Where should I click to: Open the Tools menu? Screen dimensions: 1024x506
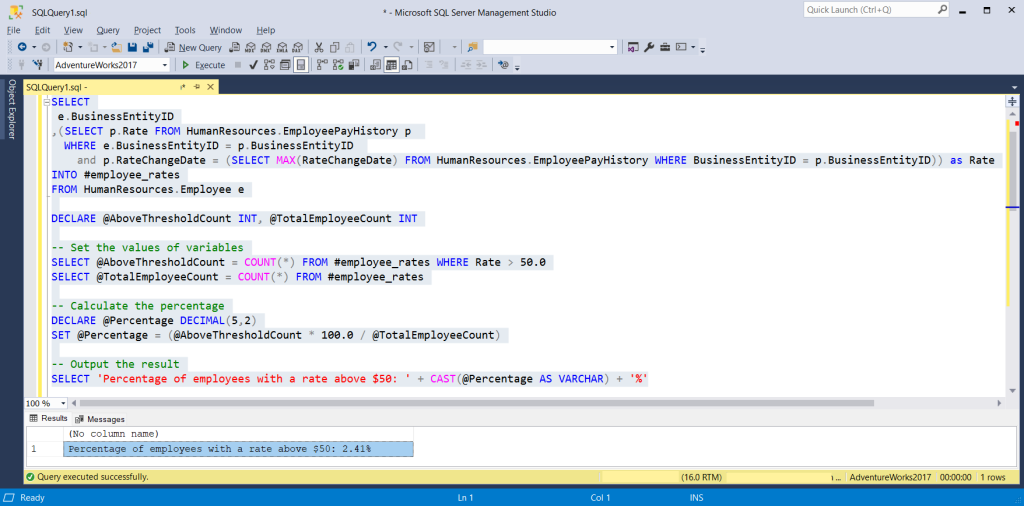(185, 30)
